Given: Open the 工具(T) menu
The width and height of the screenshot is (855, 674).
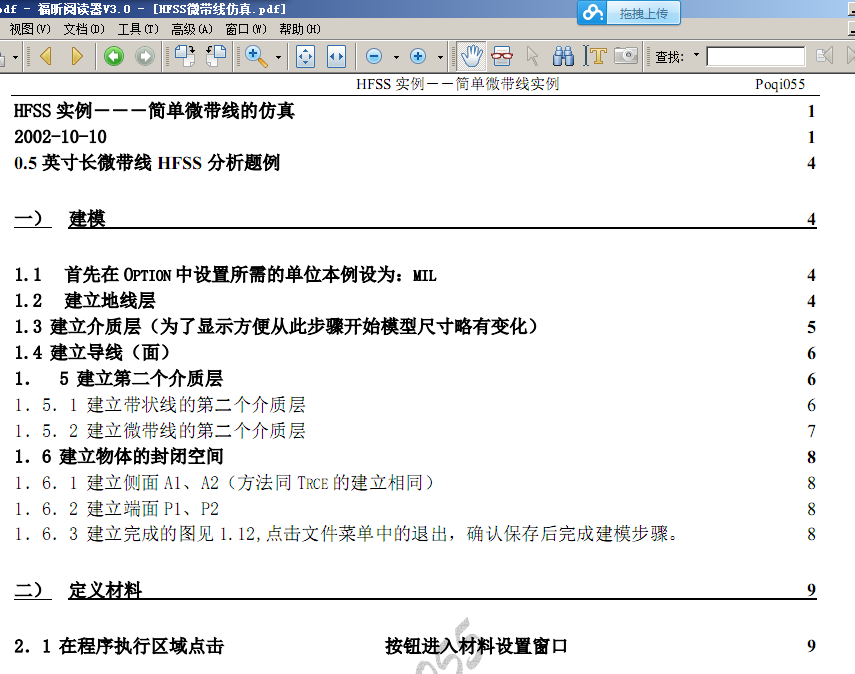Looking at the screenshot, I should click(x=138, y=29).
